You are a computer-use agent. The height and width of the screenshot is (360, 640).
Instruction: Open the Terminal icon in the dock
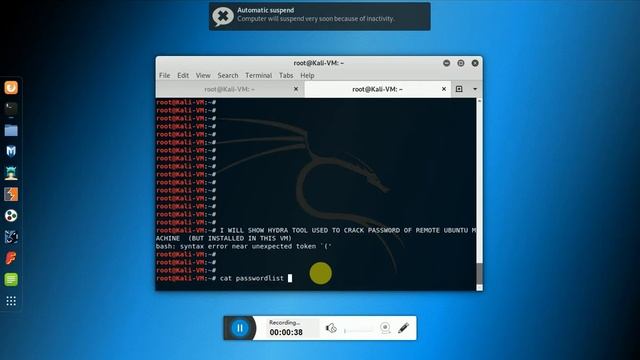(x=11, y=109)
